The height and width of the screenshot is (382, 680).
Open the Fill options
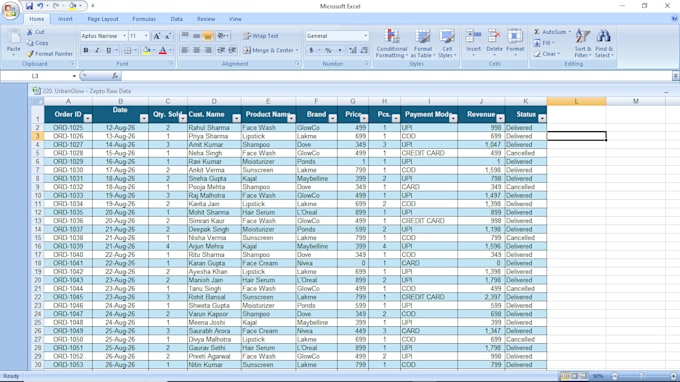544,43
